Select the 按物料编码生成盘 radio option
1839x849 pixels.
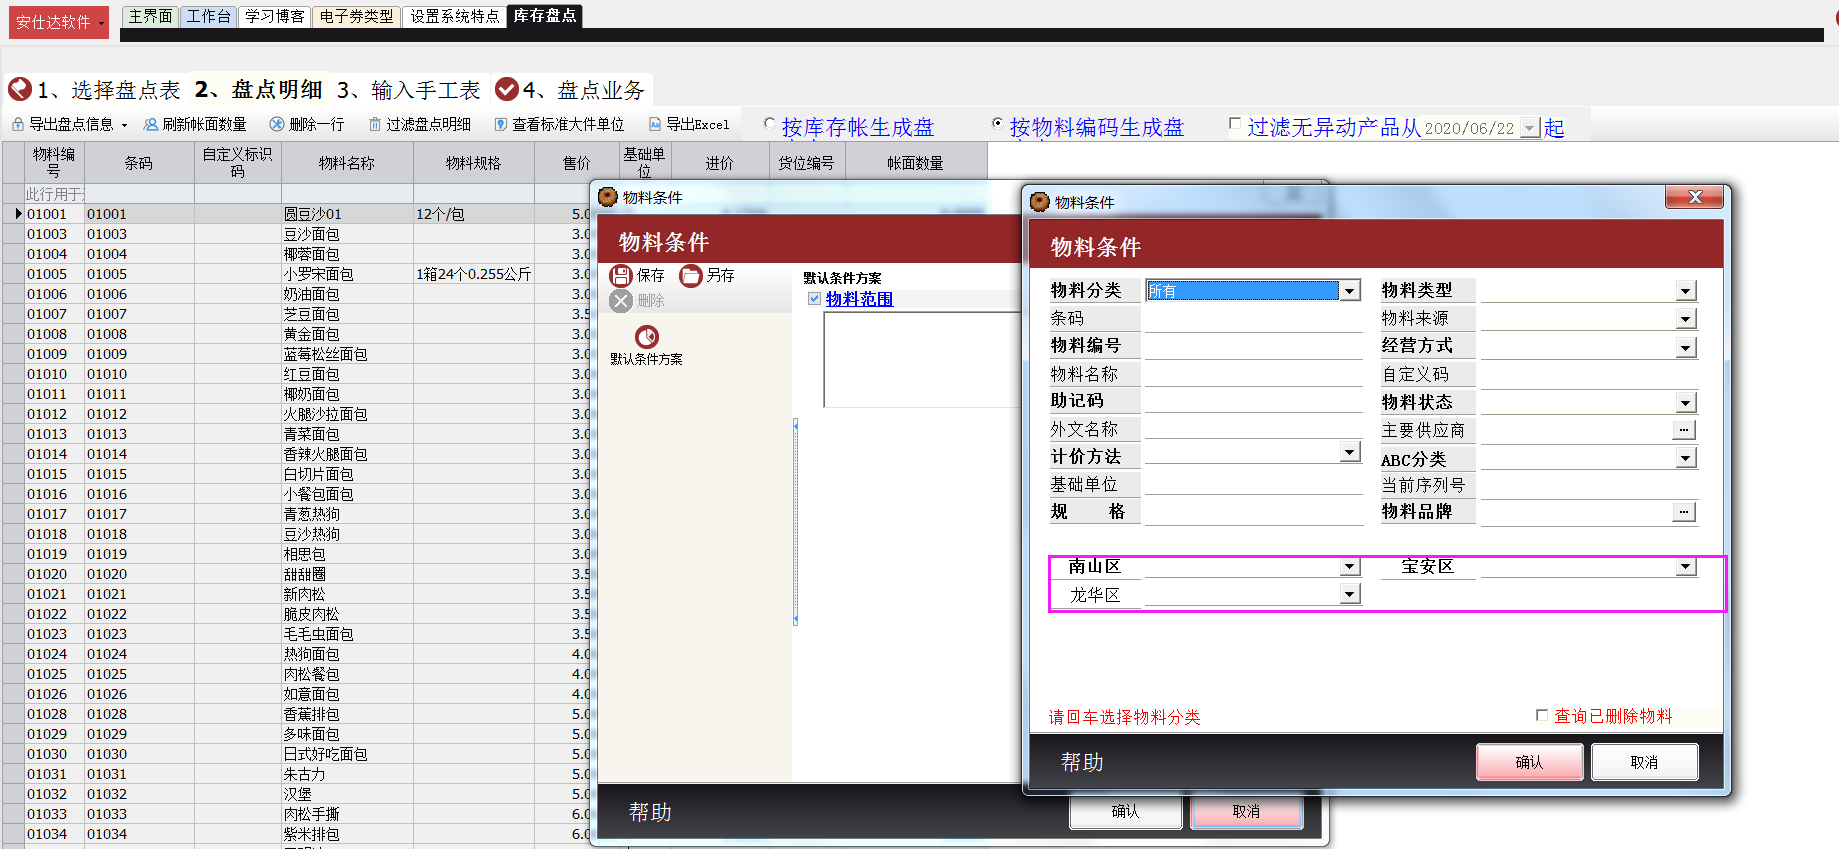(x=997, y=123)
